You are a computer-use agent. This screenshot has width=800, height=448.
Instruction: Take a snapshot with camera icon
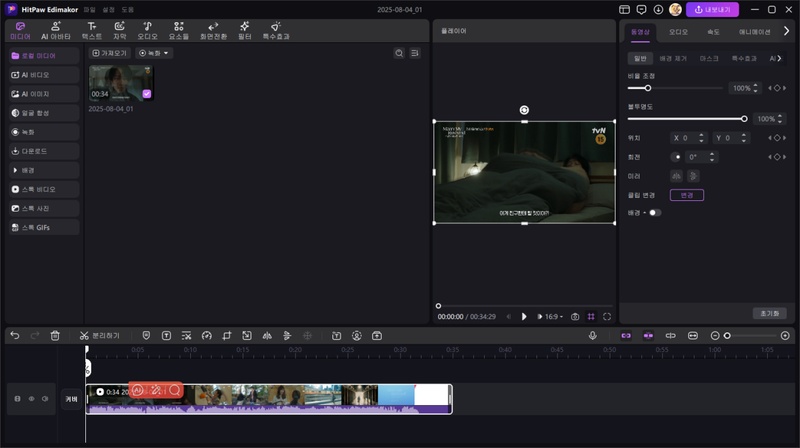click(x=575, y=317)
